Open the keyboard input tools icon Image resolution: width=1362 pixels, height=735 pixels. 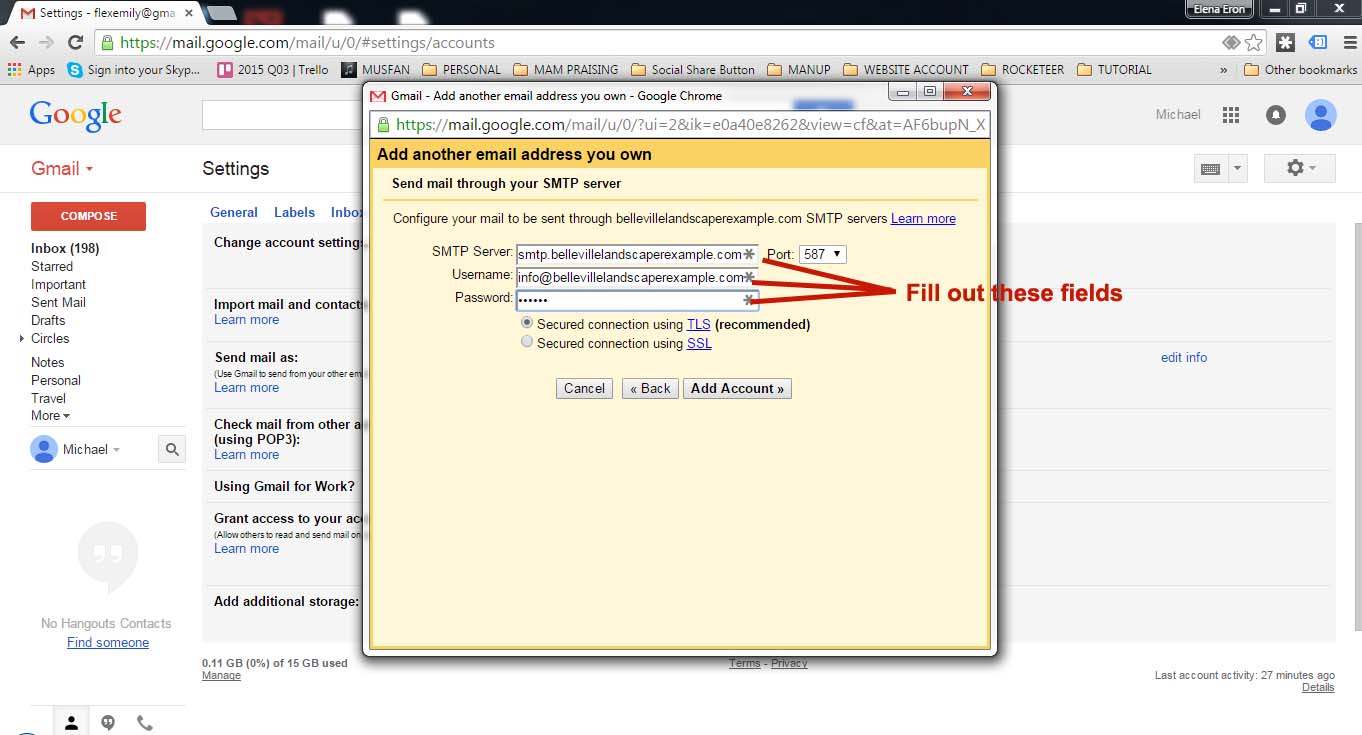1211,169
